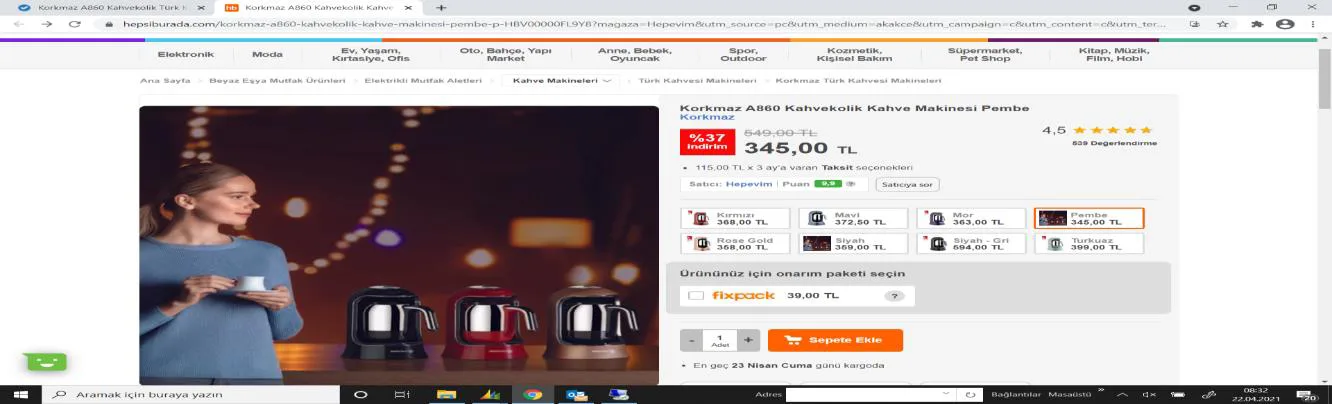Open the 539 Değerlendirme reviews link
Image resolution: width=1332 pixels, height=404 pixels.
click(x=1114, y=143)
